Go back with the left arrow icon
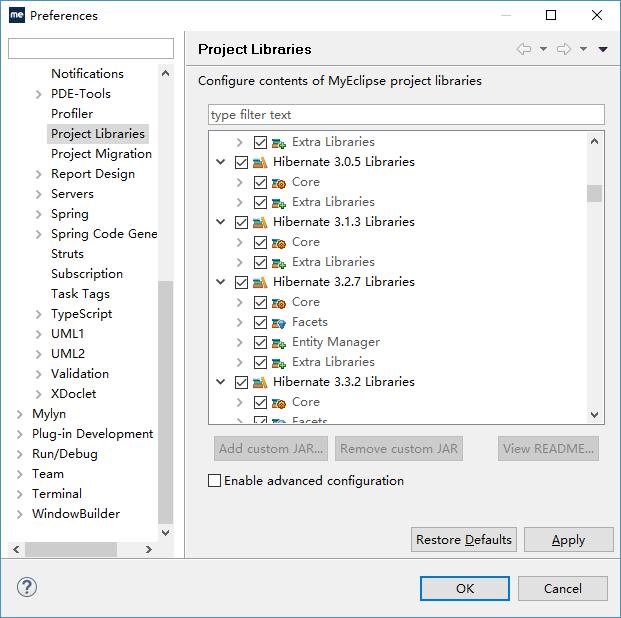The height and width of the screenshot is (618, 621). tap(524, 49)
